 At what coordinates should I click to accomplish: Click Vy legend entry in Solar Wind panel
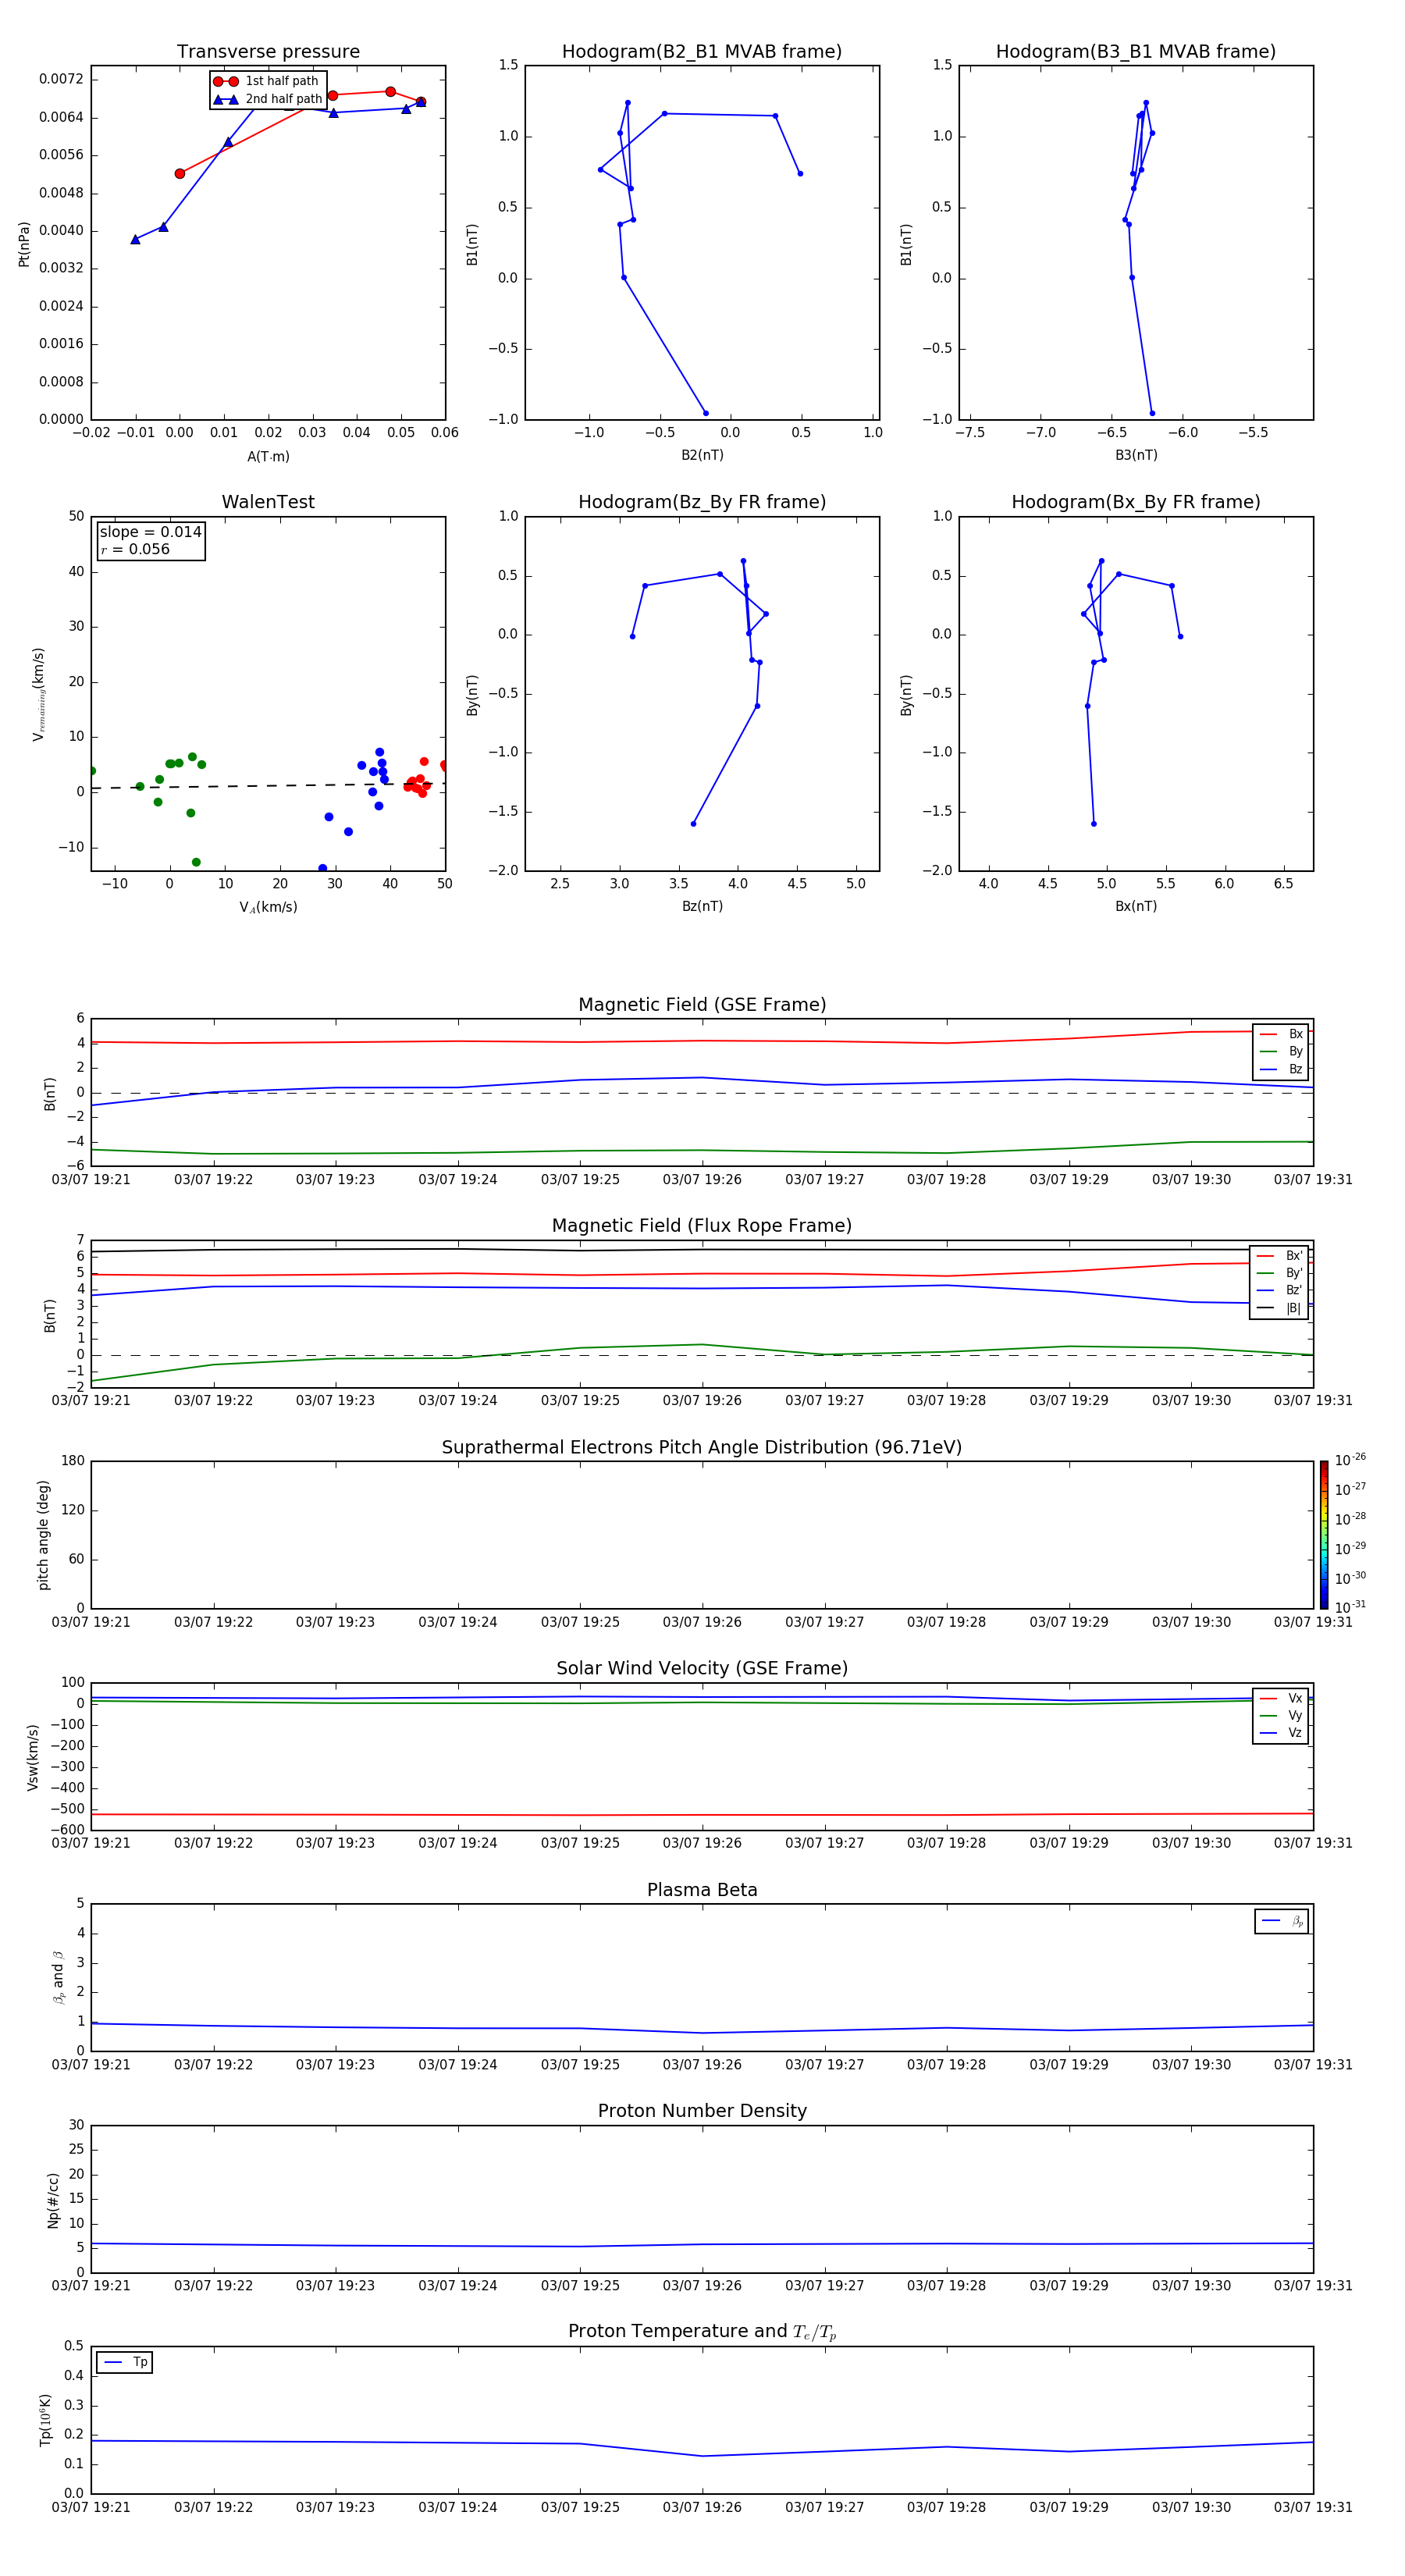(x=1281, y=1715)
